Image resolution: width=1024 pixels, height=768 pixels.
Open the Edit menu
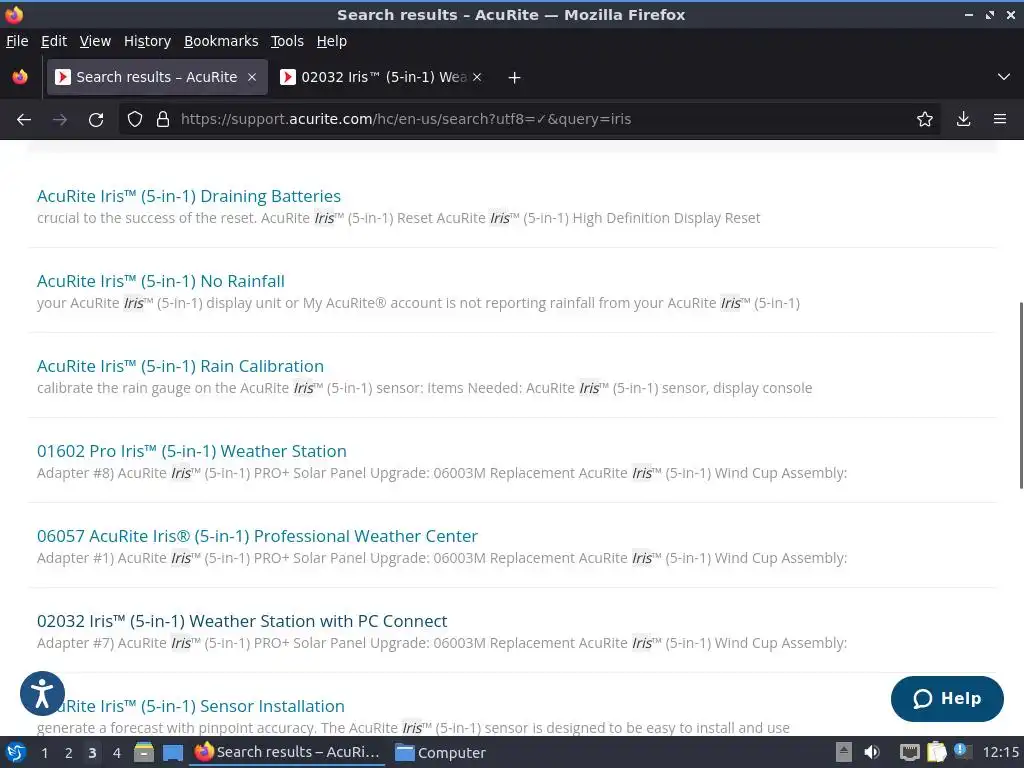click(54, 41)
